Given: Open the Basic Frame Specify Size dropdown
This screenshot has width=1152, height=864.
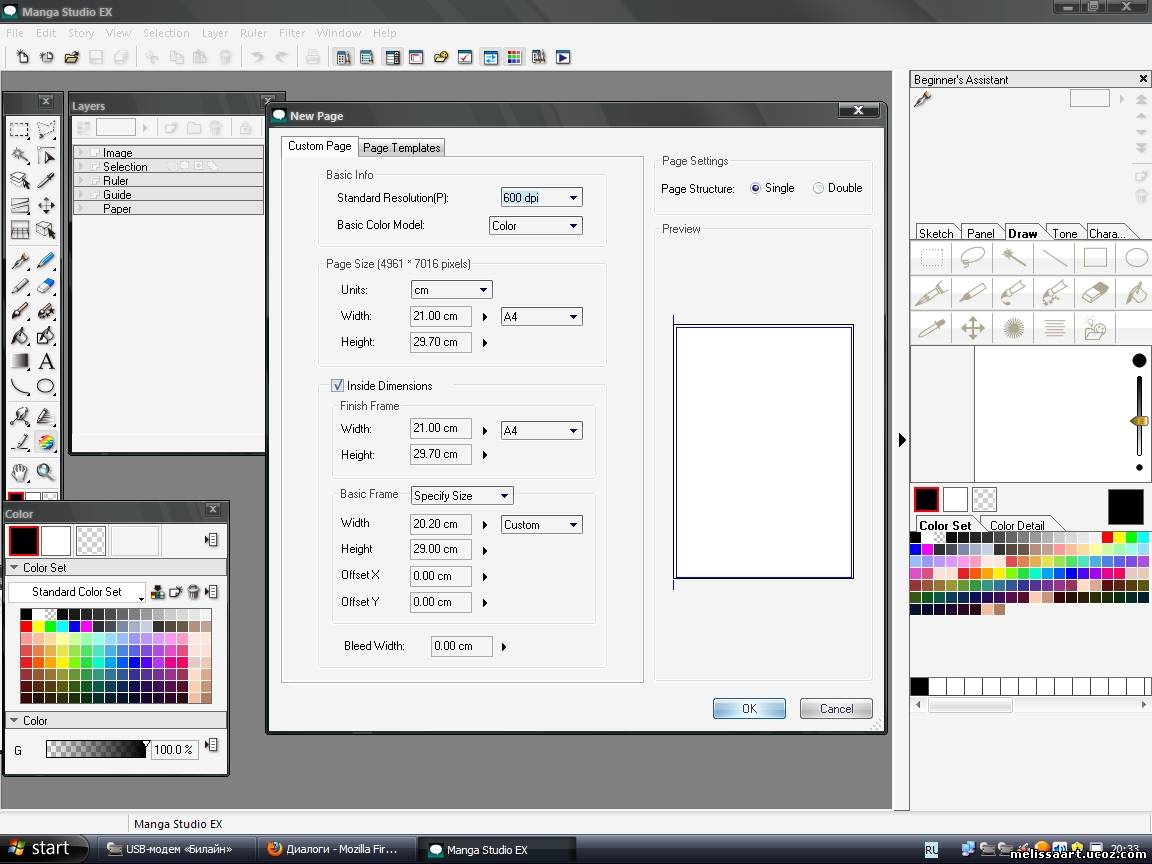Looking at the screenshot, I should [462, 496].
